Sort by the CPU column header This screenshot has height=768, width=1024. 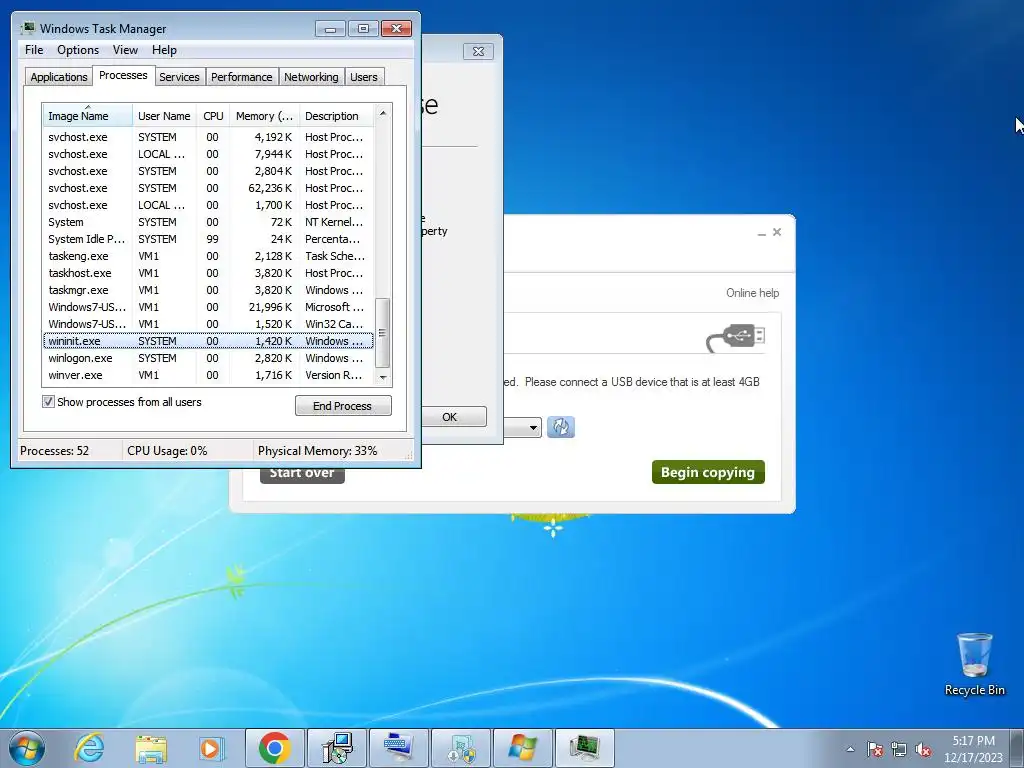click(x=213, y=116)
